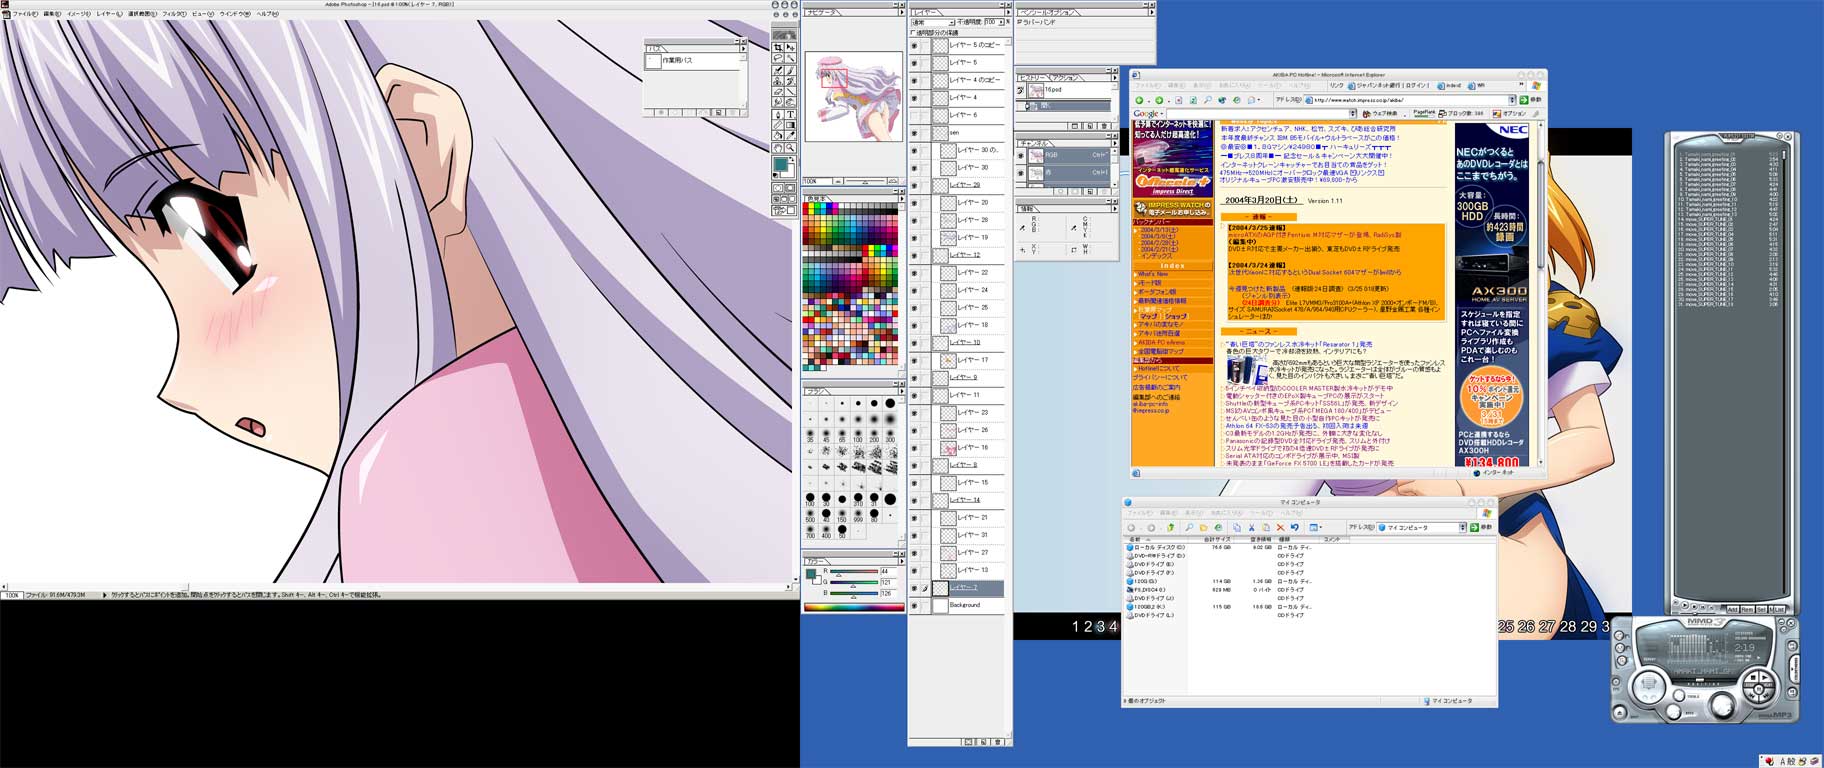1824x768 pixels.
Task: Select the Lasso tool
Action: coord(778,57)
